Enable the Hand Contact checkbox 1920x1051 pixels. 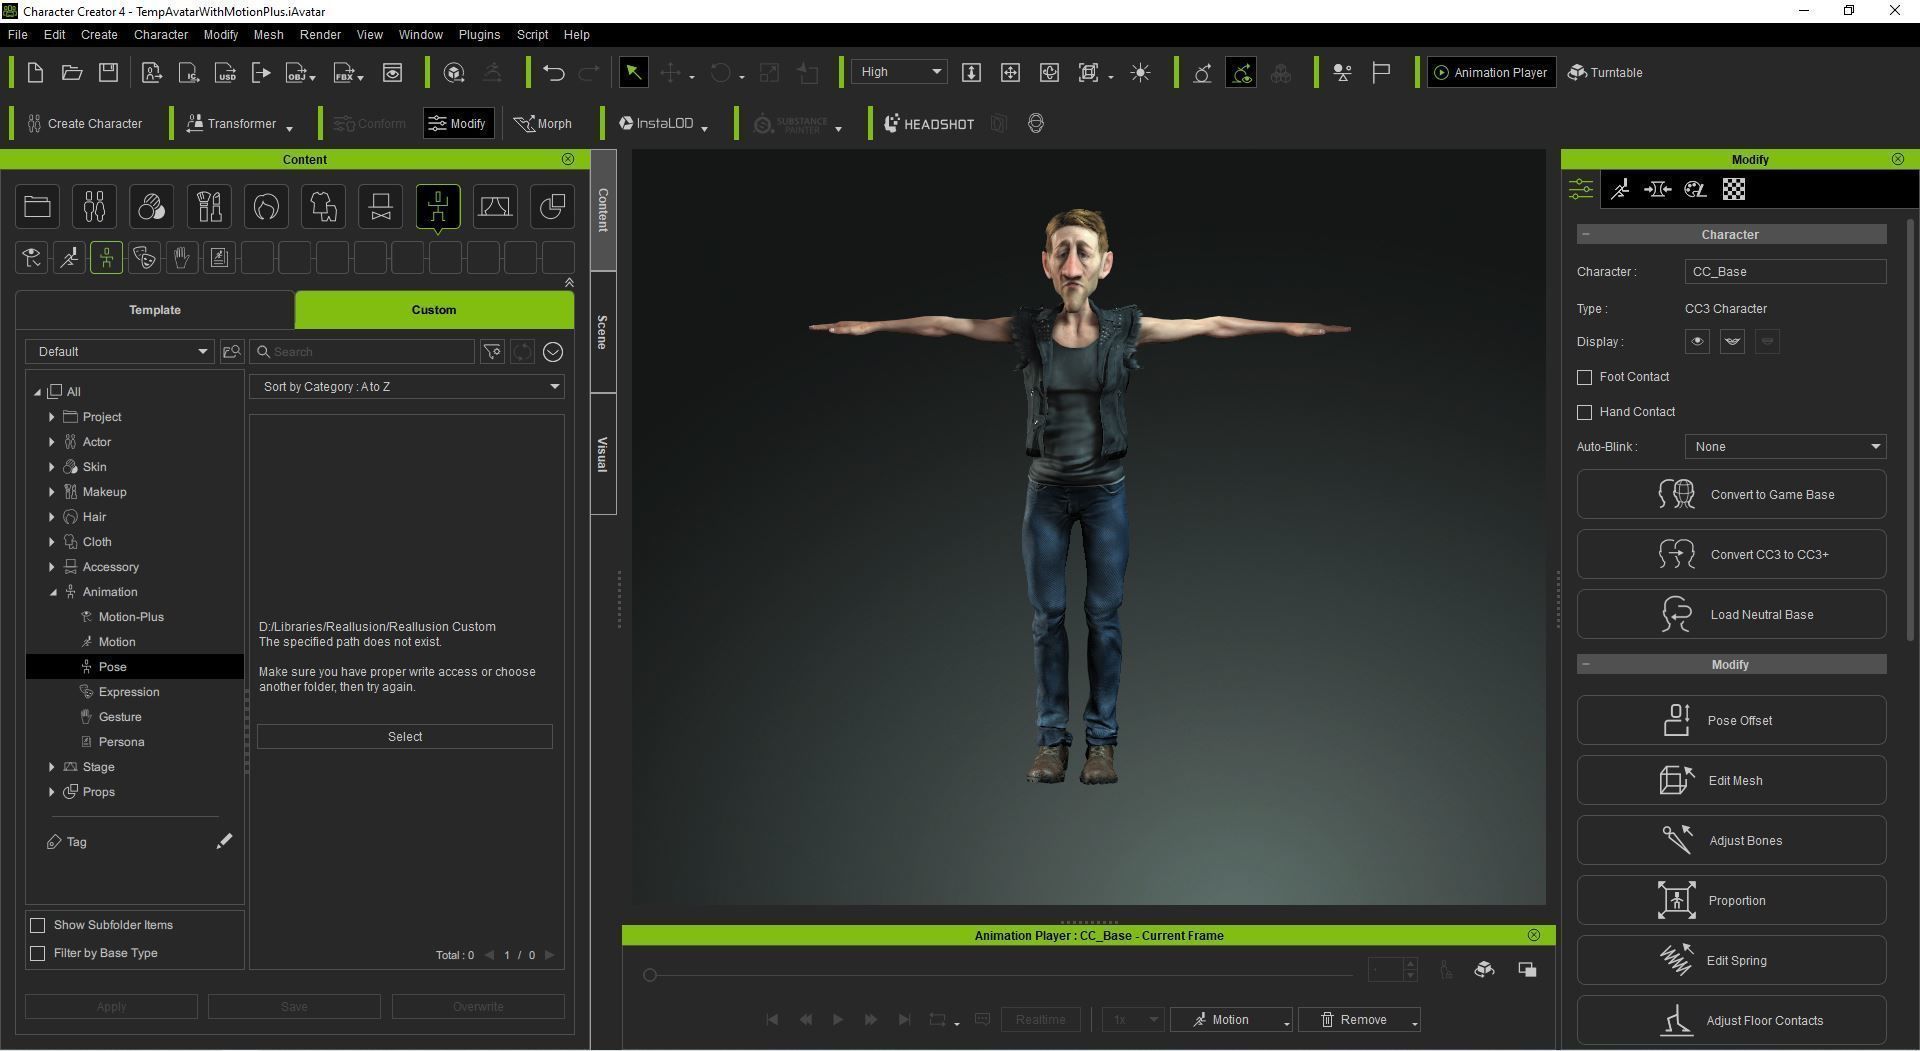(x=1584, y=412)
